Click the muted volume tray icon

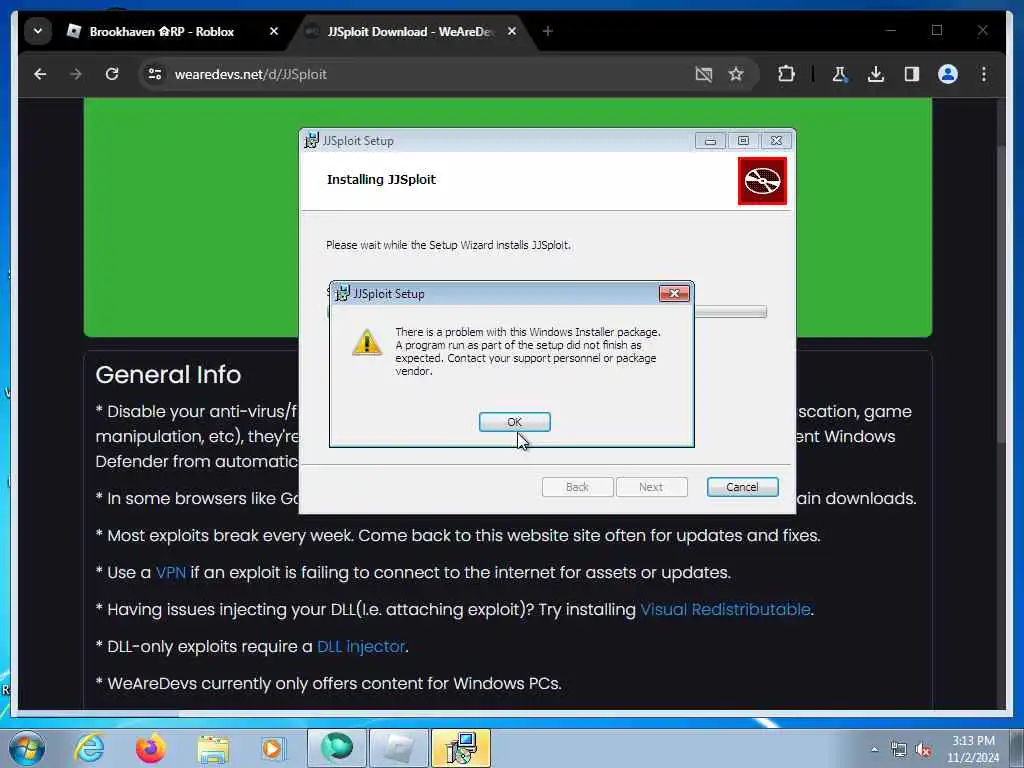(x=923, y=750)
